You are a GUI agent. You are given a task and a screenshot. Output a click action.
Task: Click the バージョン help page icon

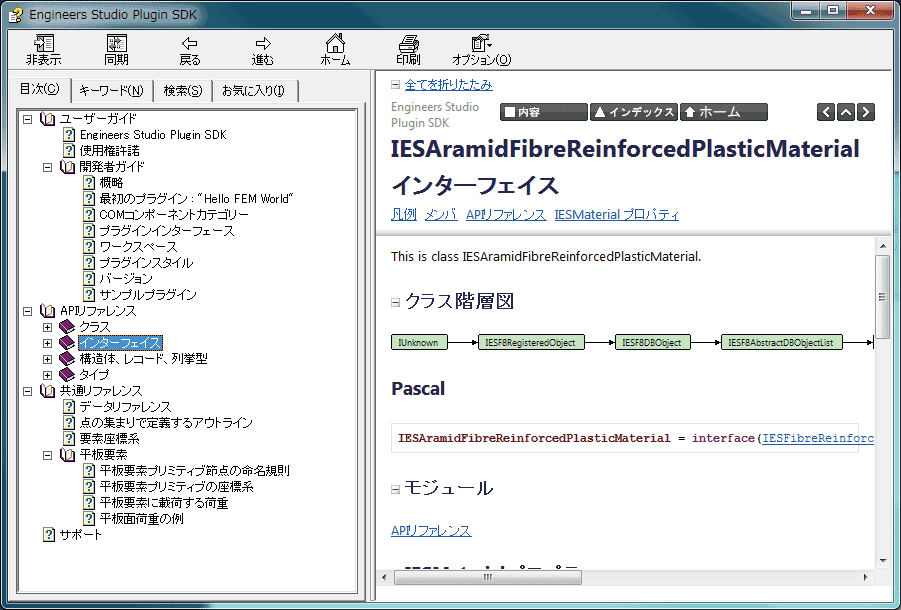click(x=88, y=279)
